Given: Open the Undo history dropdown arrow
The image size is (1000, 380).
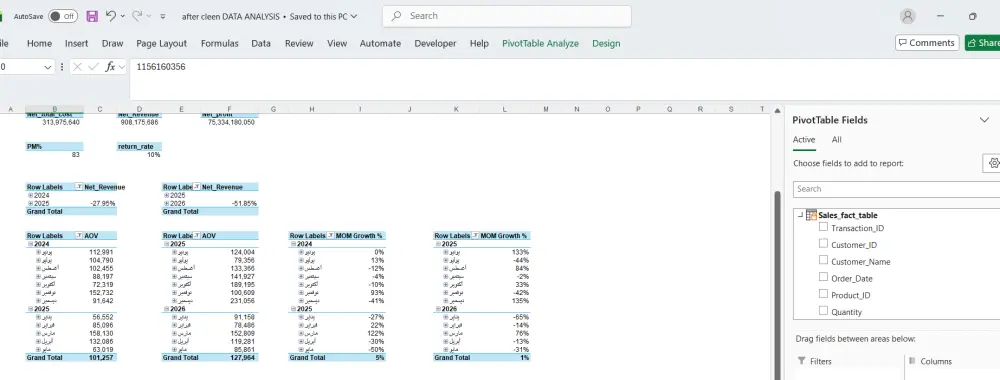Looking at the screenshot, I should (122, 17).
